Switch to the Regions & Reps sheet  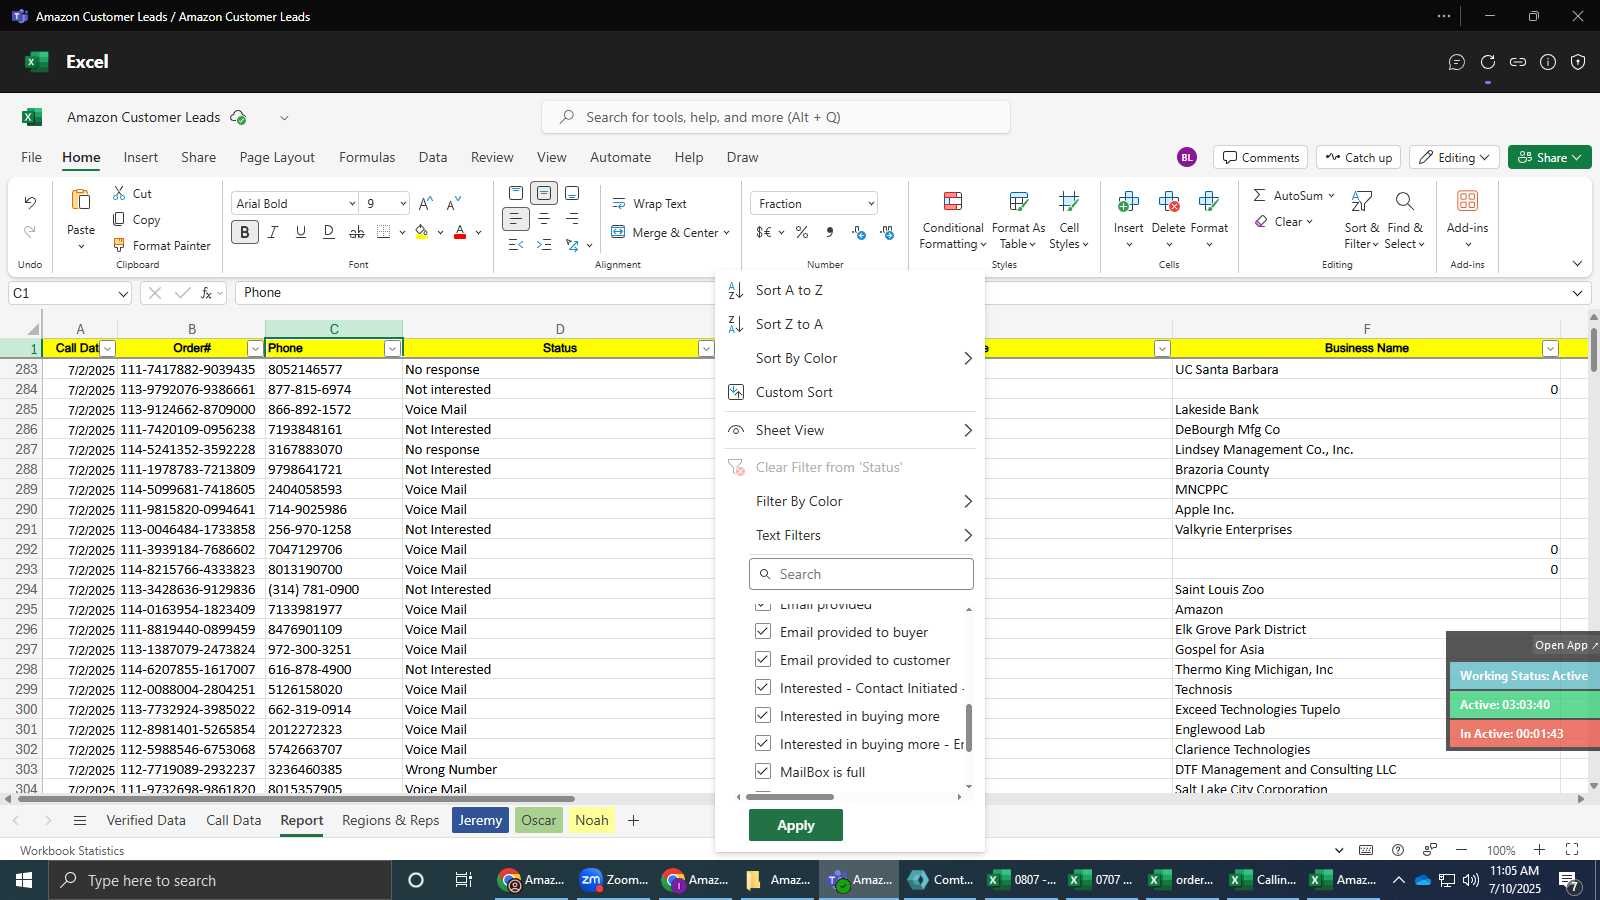pyautogui.click(x=390, y=820)
